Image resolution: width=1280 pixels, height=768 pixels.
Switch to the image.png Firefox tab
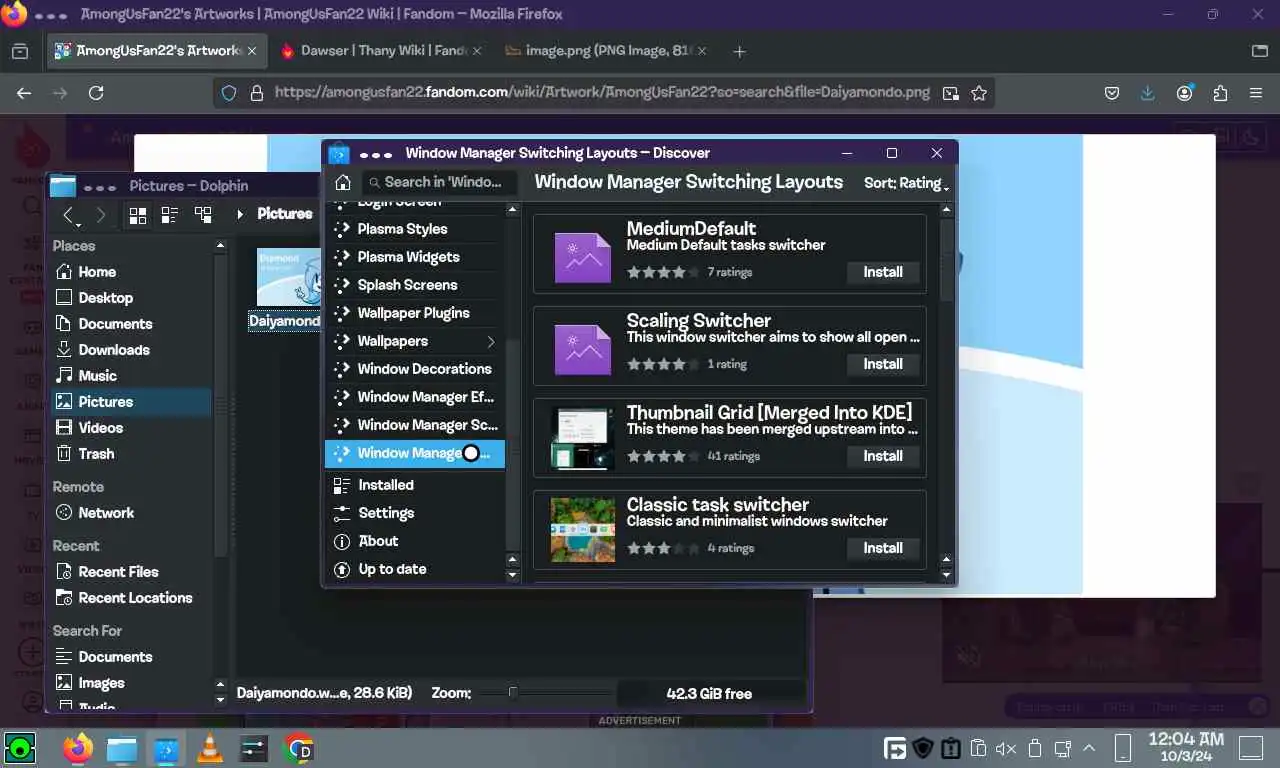(x=605, y=51)
